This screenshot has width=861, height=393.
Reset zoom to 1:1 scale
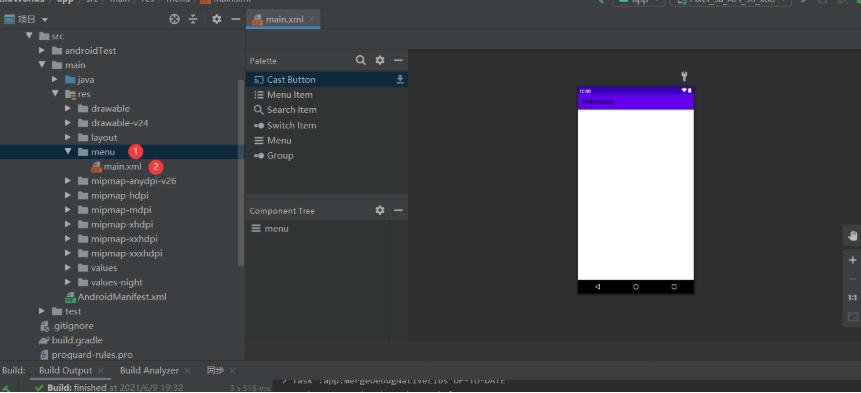(852, 298)
